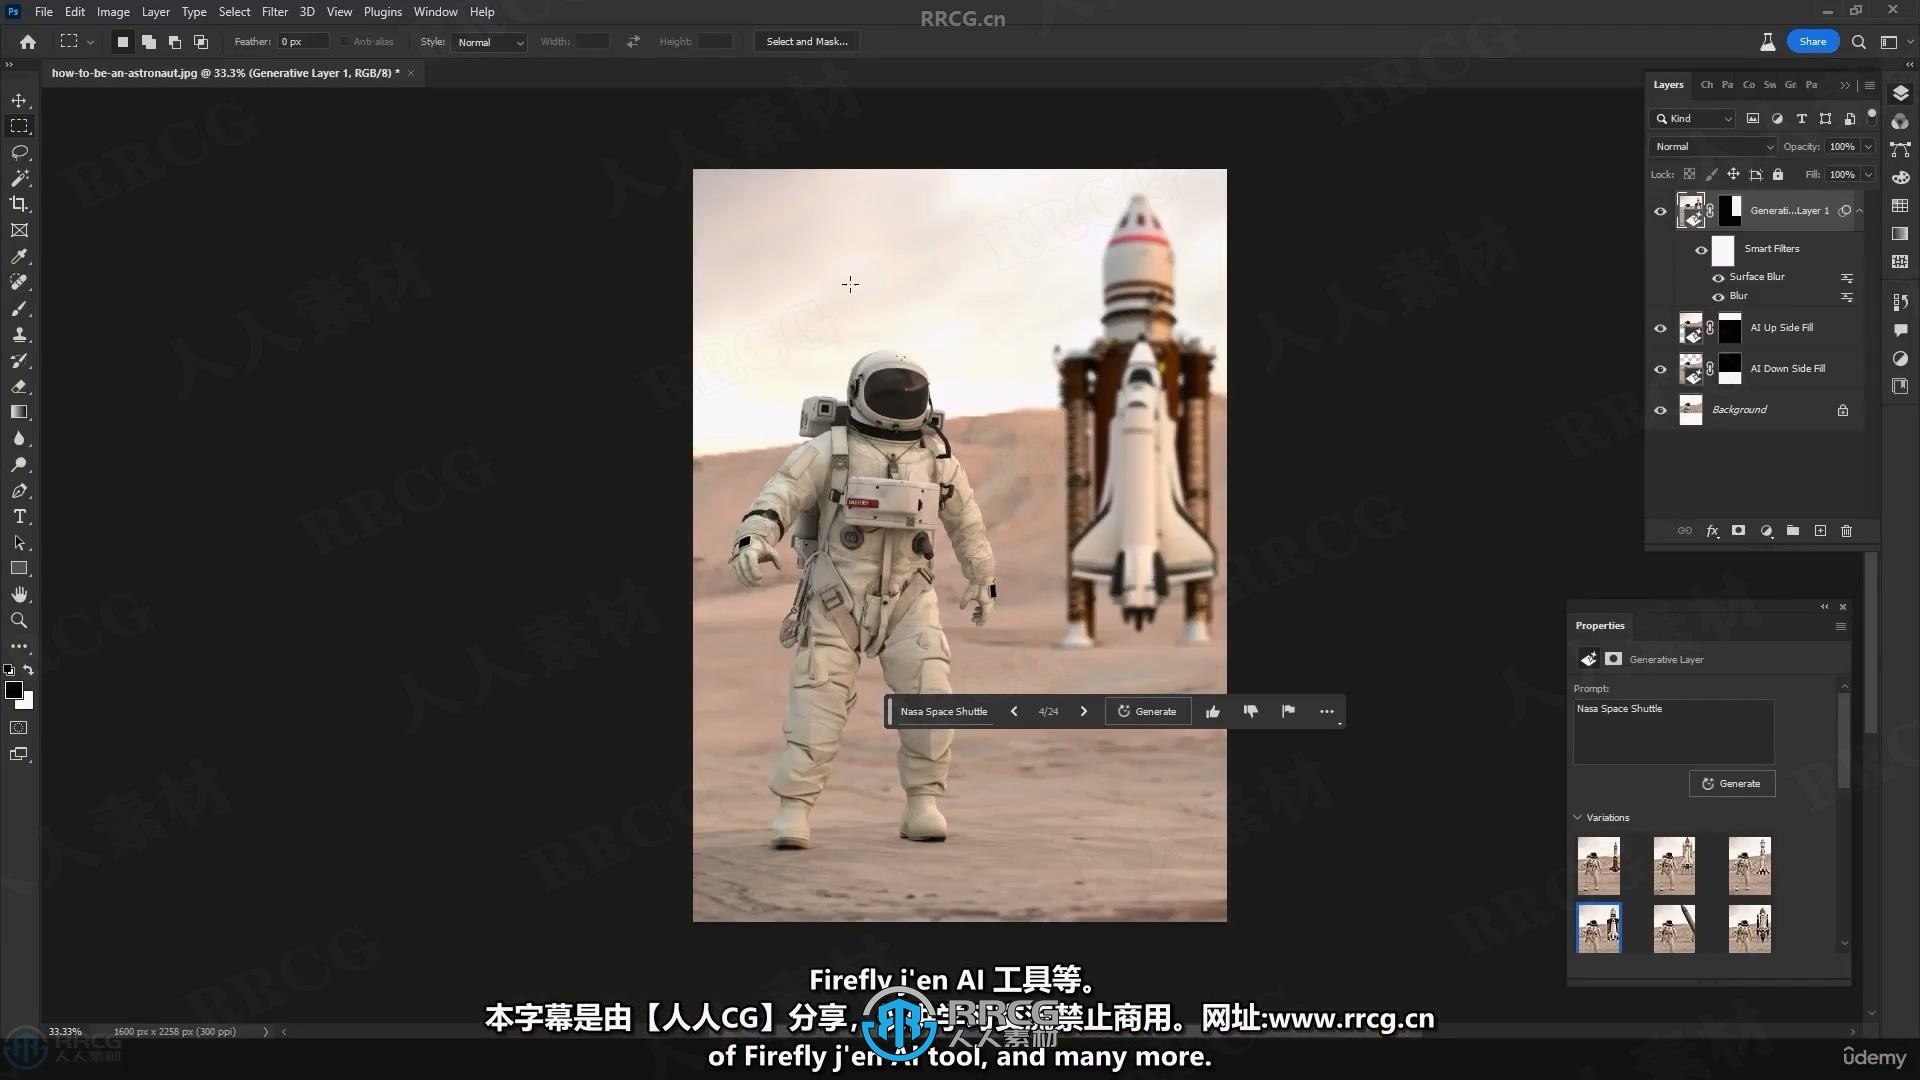Click the Home icon in options bar
The width and height of the screenshot is (1920, 1080).
pos(28,41)
